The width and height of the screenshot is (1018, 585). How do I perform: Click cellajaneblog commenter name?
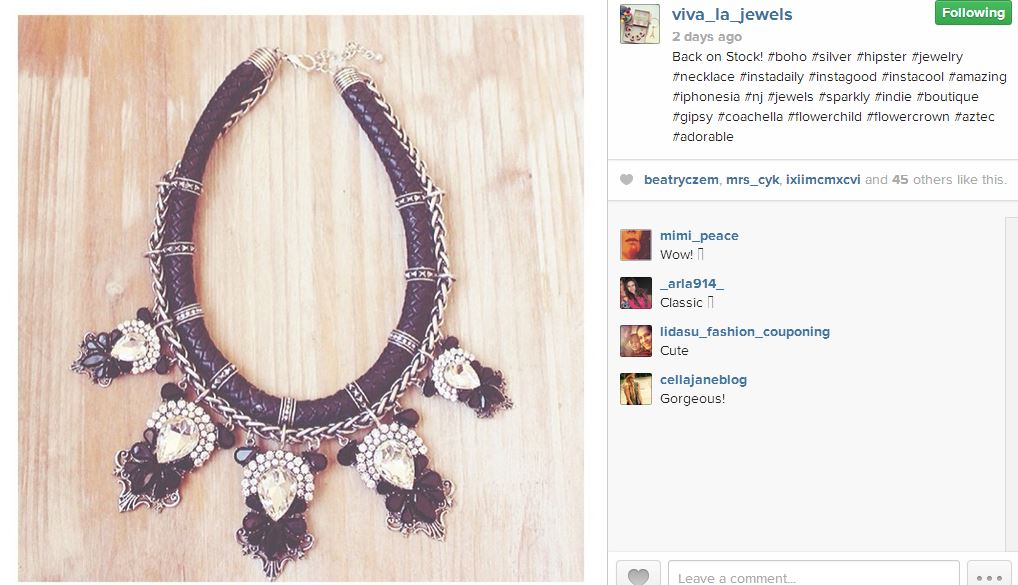(x=703, y=380)
